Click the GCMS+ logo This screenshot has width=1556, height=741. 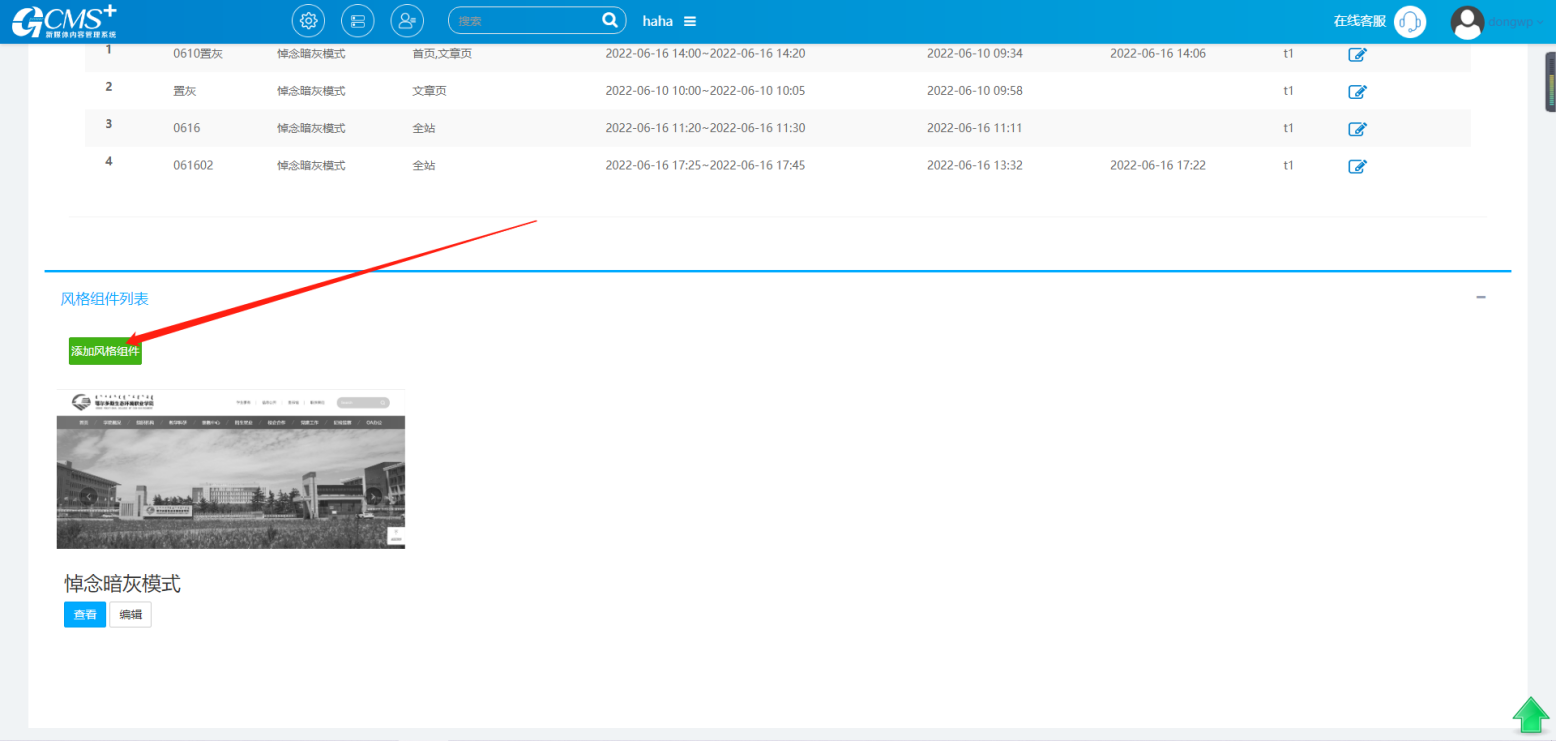coord(64,21)
